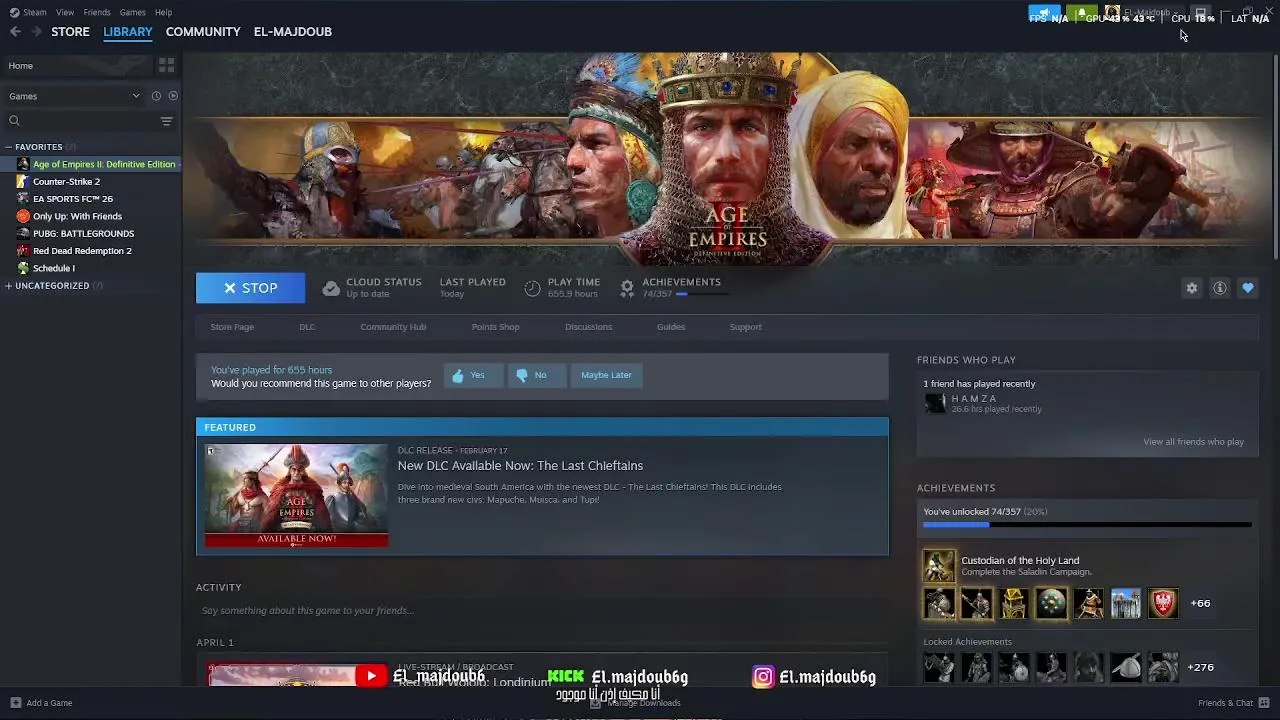This screenshot has height=720, width=1280.
Task: Click the activity comment input field
Action: pos(540,611)
